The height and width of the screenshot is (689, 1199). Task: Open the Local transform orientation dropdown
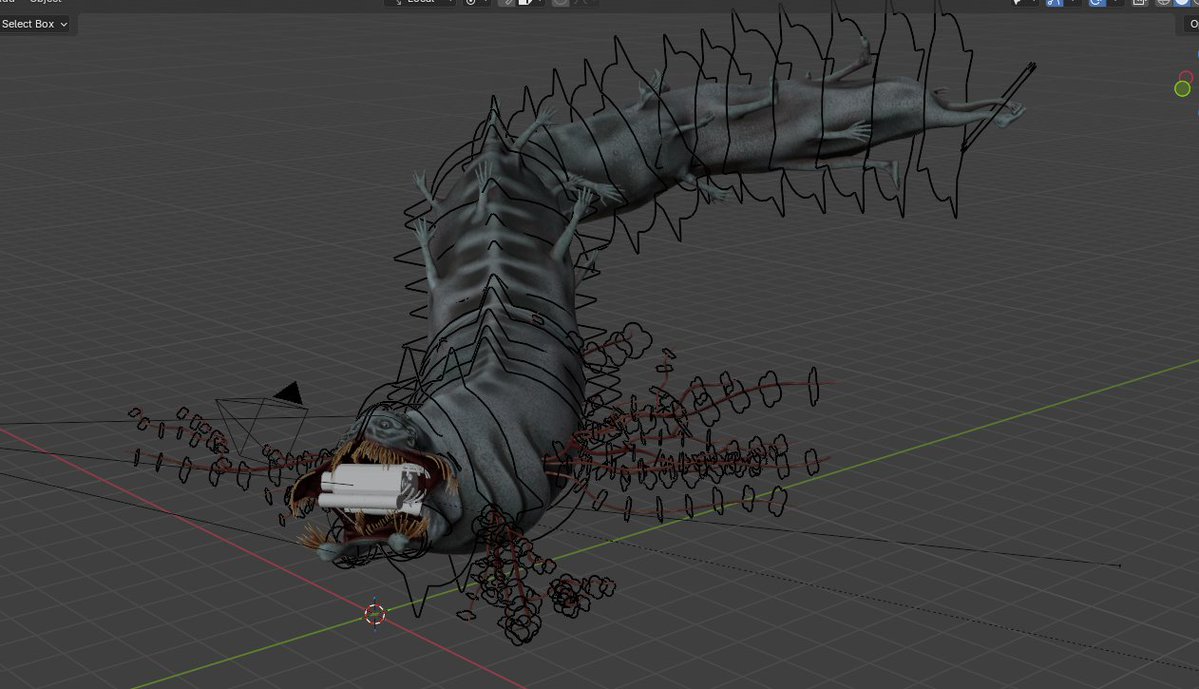[421, 2]
